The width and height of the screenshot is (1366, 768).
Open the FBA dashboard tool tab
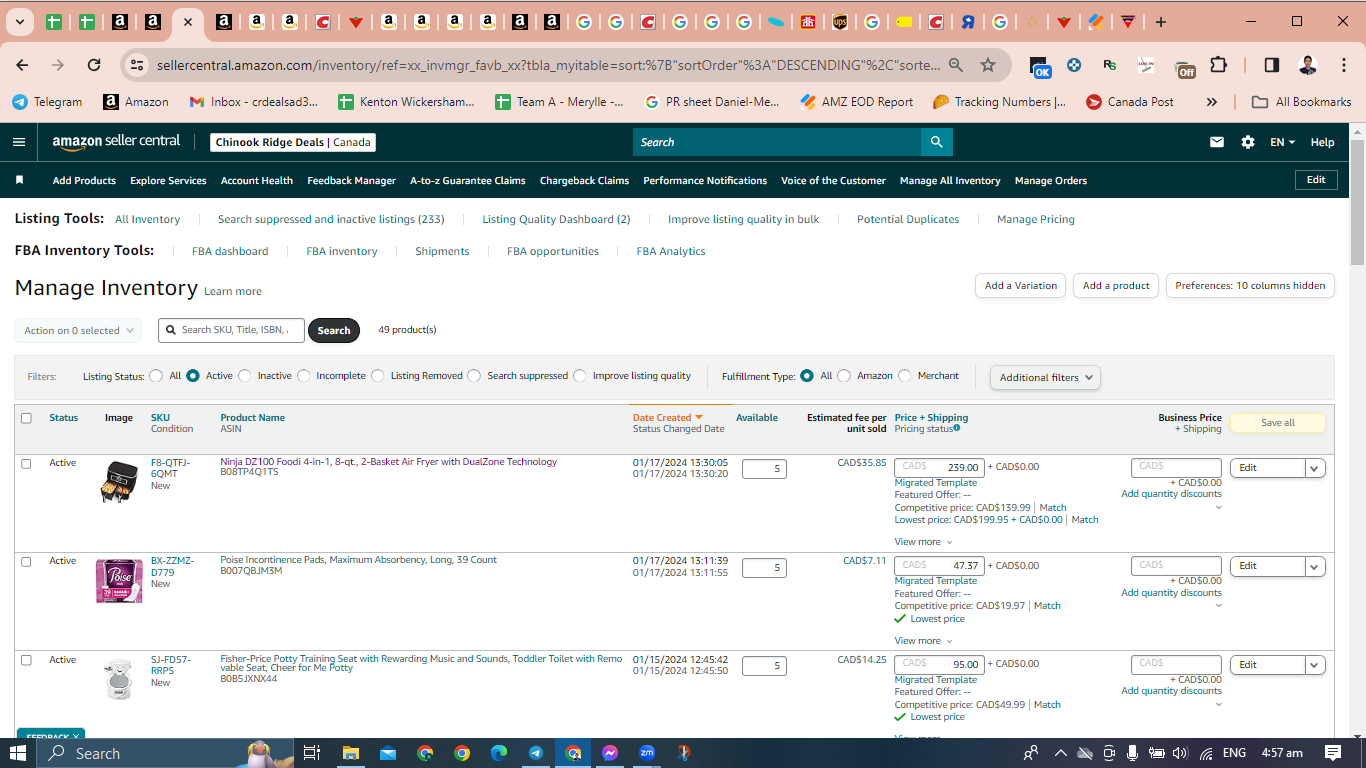[230, 251]
